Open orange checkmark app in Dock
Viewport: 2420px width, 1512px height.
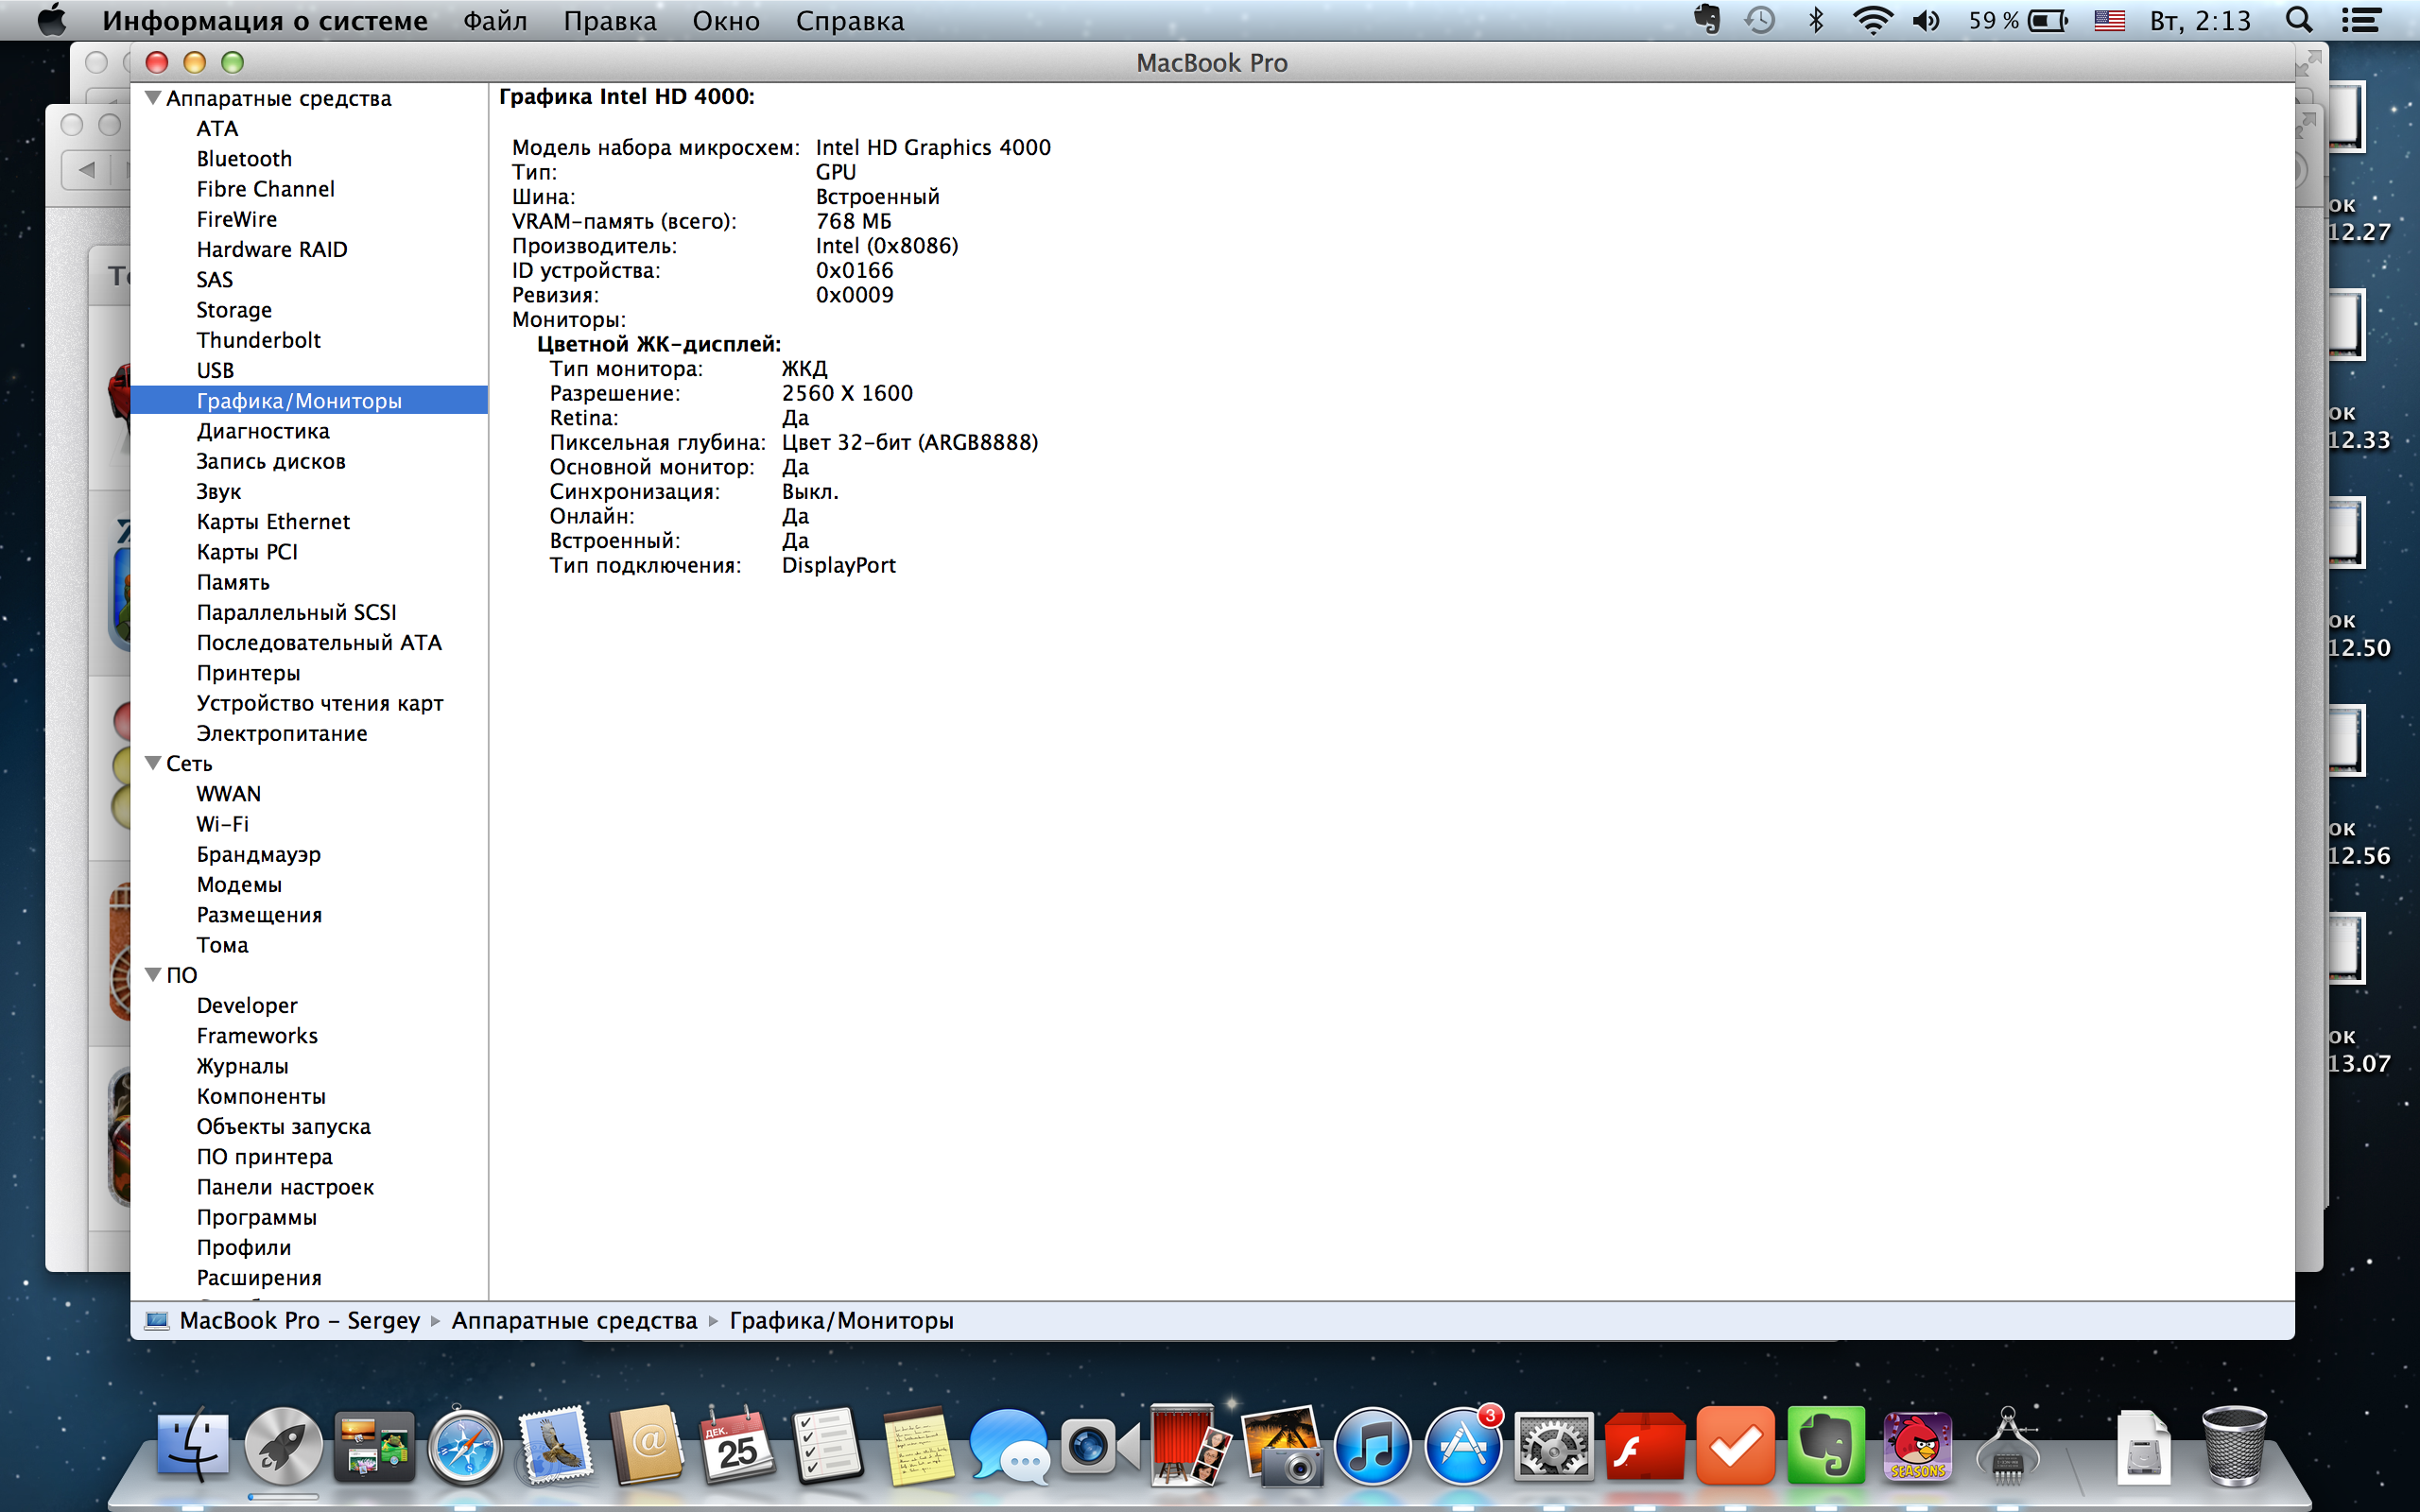point(1735,1446)
